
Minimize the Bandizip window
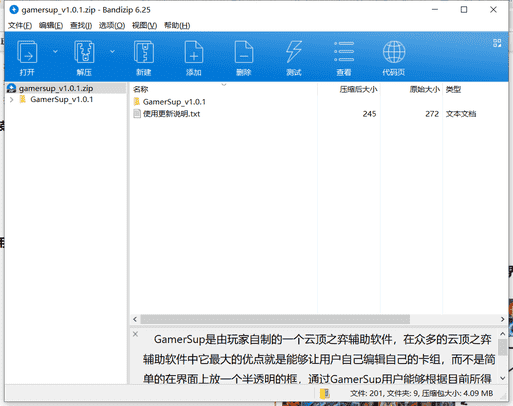pyautogui.click(x=435, y=10)
